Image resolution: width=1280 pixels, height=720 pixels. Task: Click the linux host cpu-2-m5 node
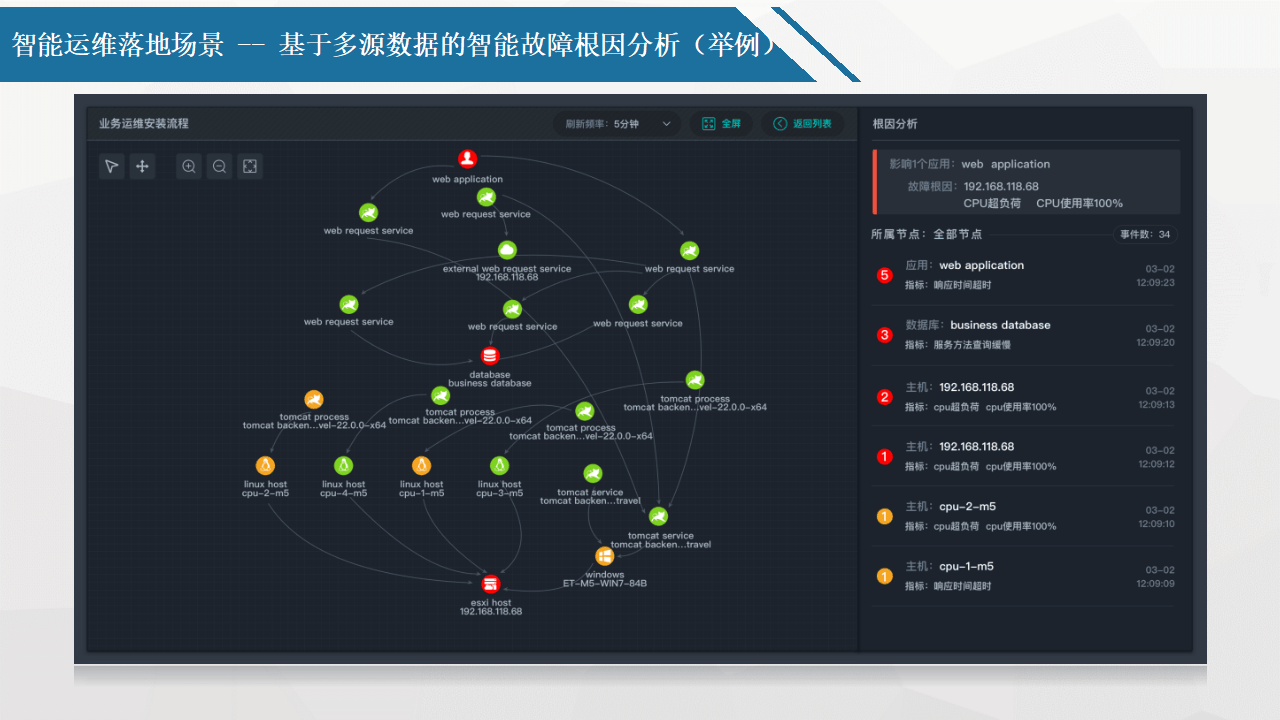[265, 466]
